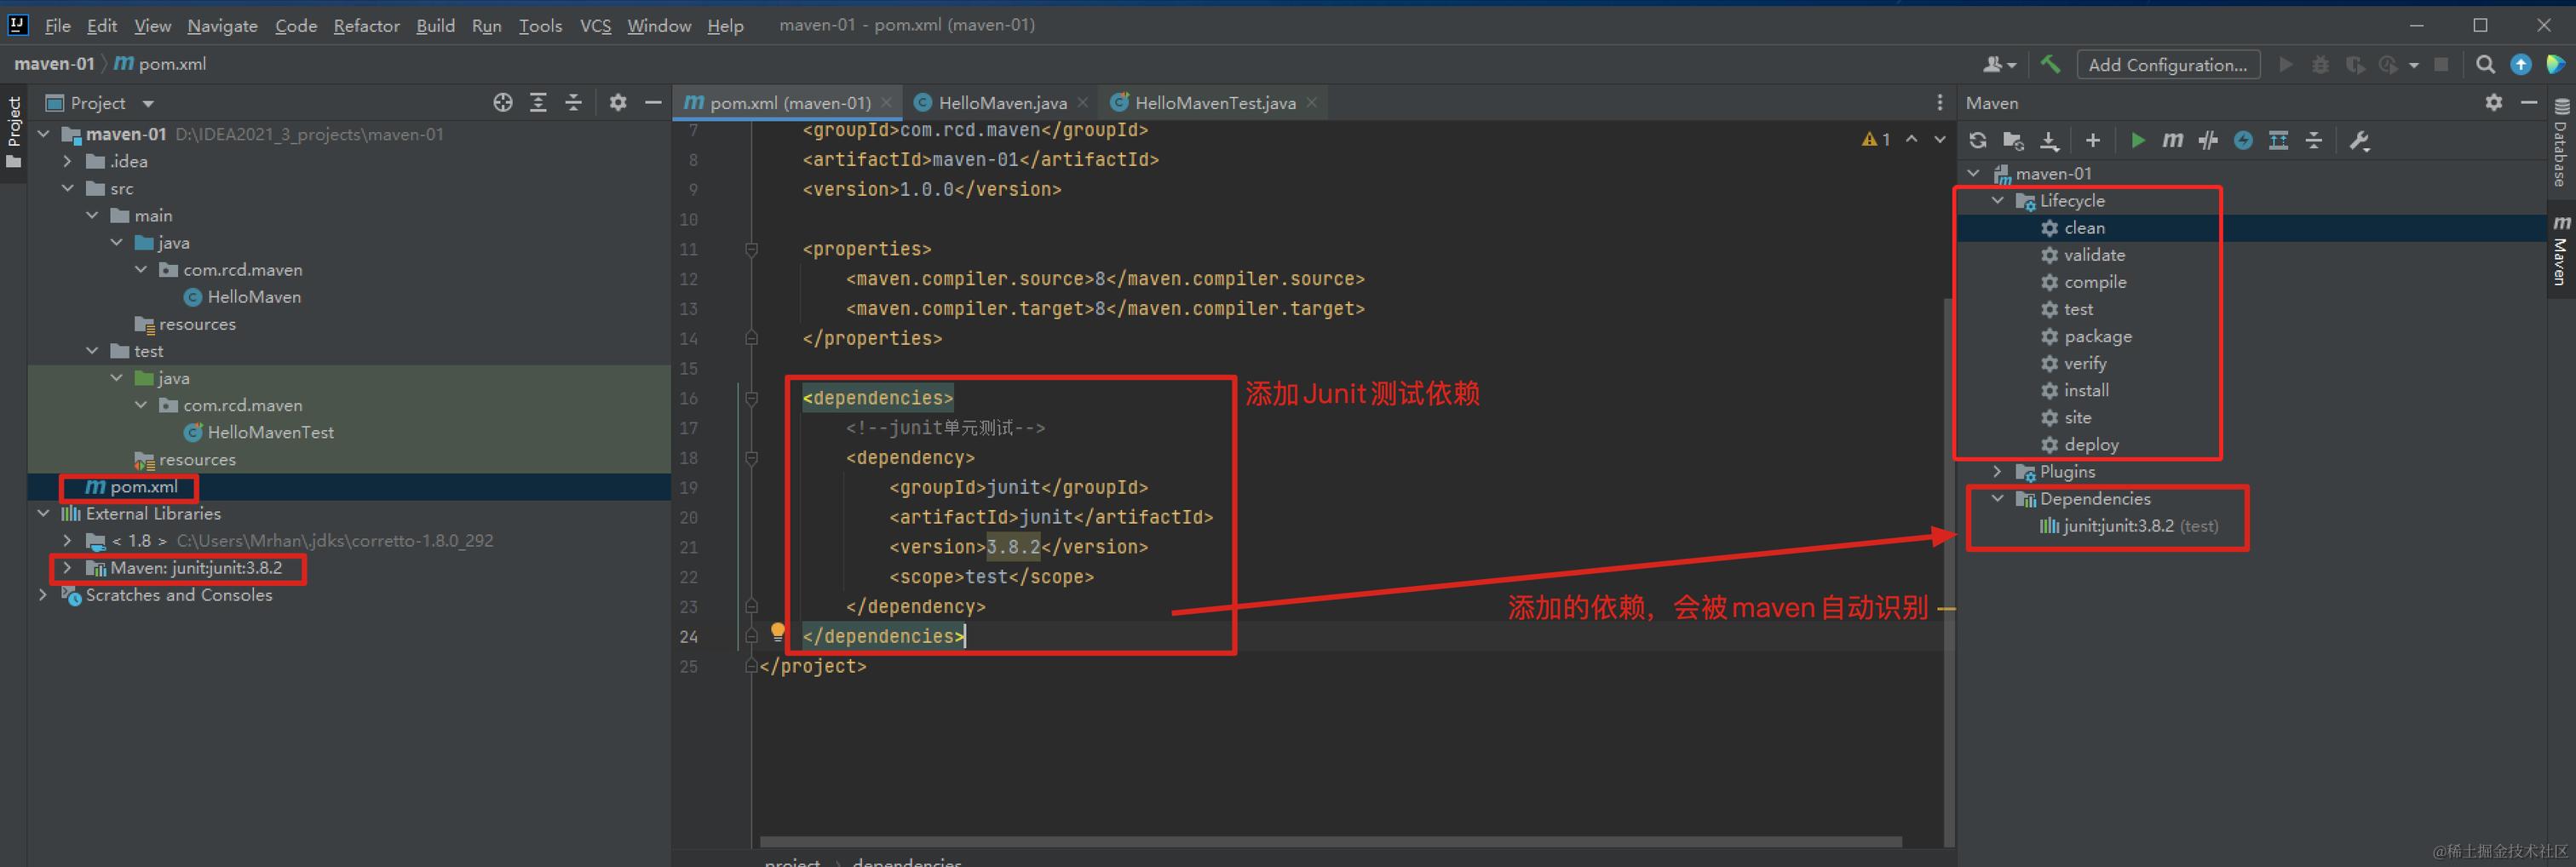The width and height of the screenshot is (2576, 867).
Task: Select the deploy lifecycle goal
Action: pos(2091,444)
